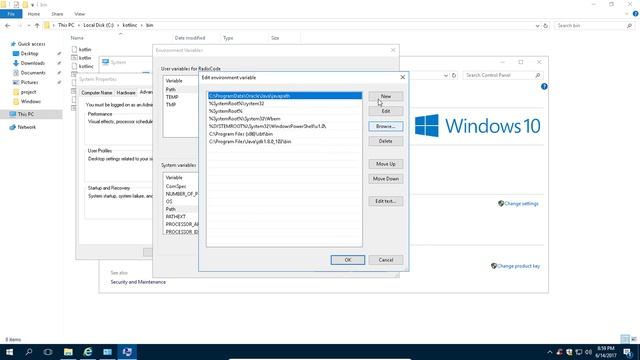Open Security and Maintenance link
The height and width of the screenshot is (360, 640).
[x=138, y=282]
